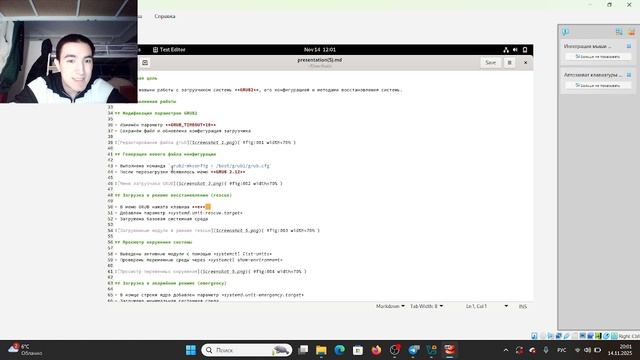Click the screenshot_1.png link on line 39
640x360 pixels.
point(213,143)
